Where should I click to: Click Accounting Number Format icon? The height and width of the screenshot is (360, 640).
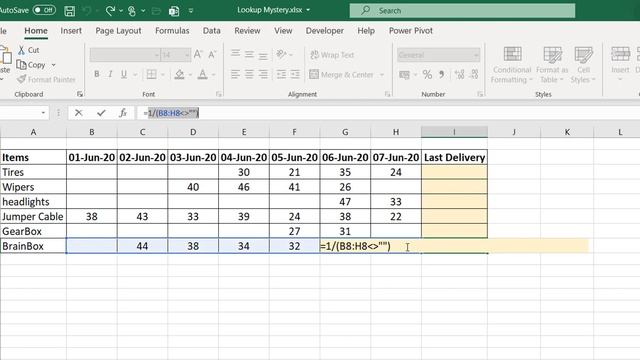coord(404,74)
